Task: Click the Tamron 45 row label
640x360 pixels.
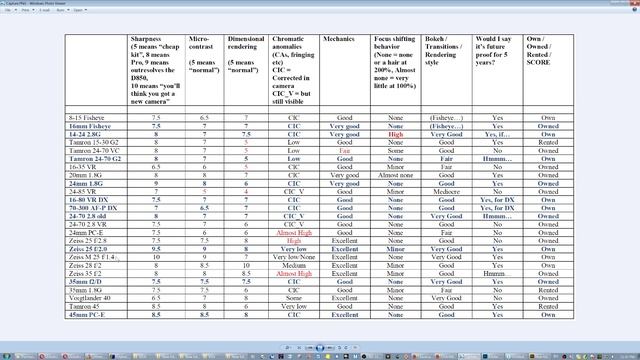Action: tap(84, 307)
